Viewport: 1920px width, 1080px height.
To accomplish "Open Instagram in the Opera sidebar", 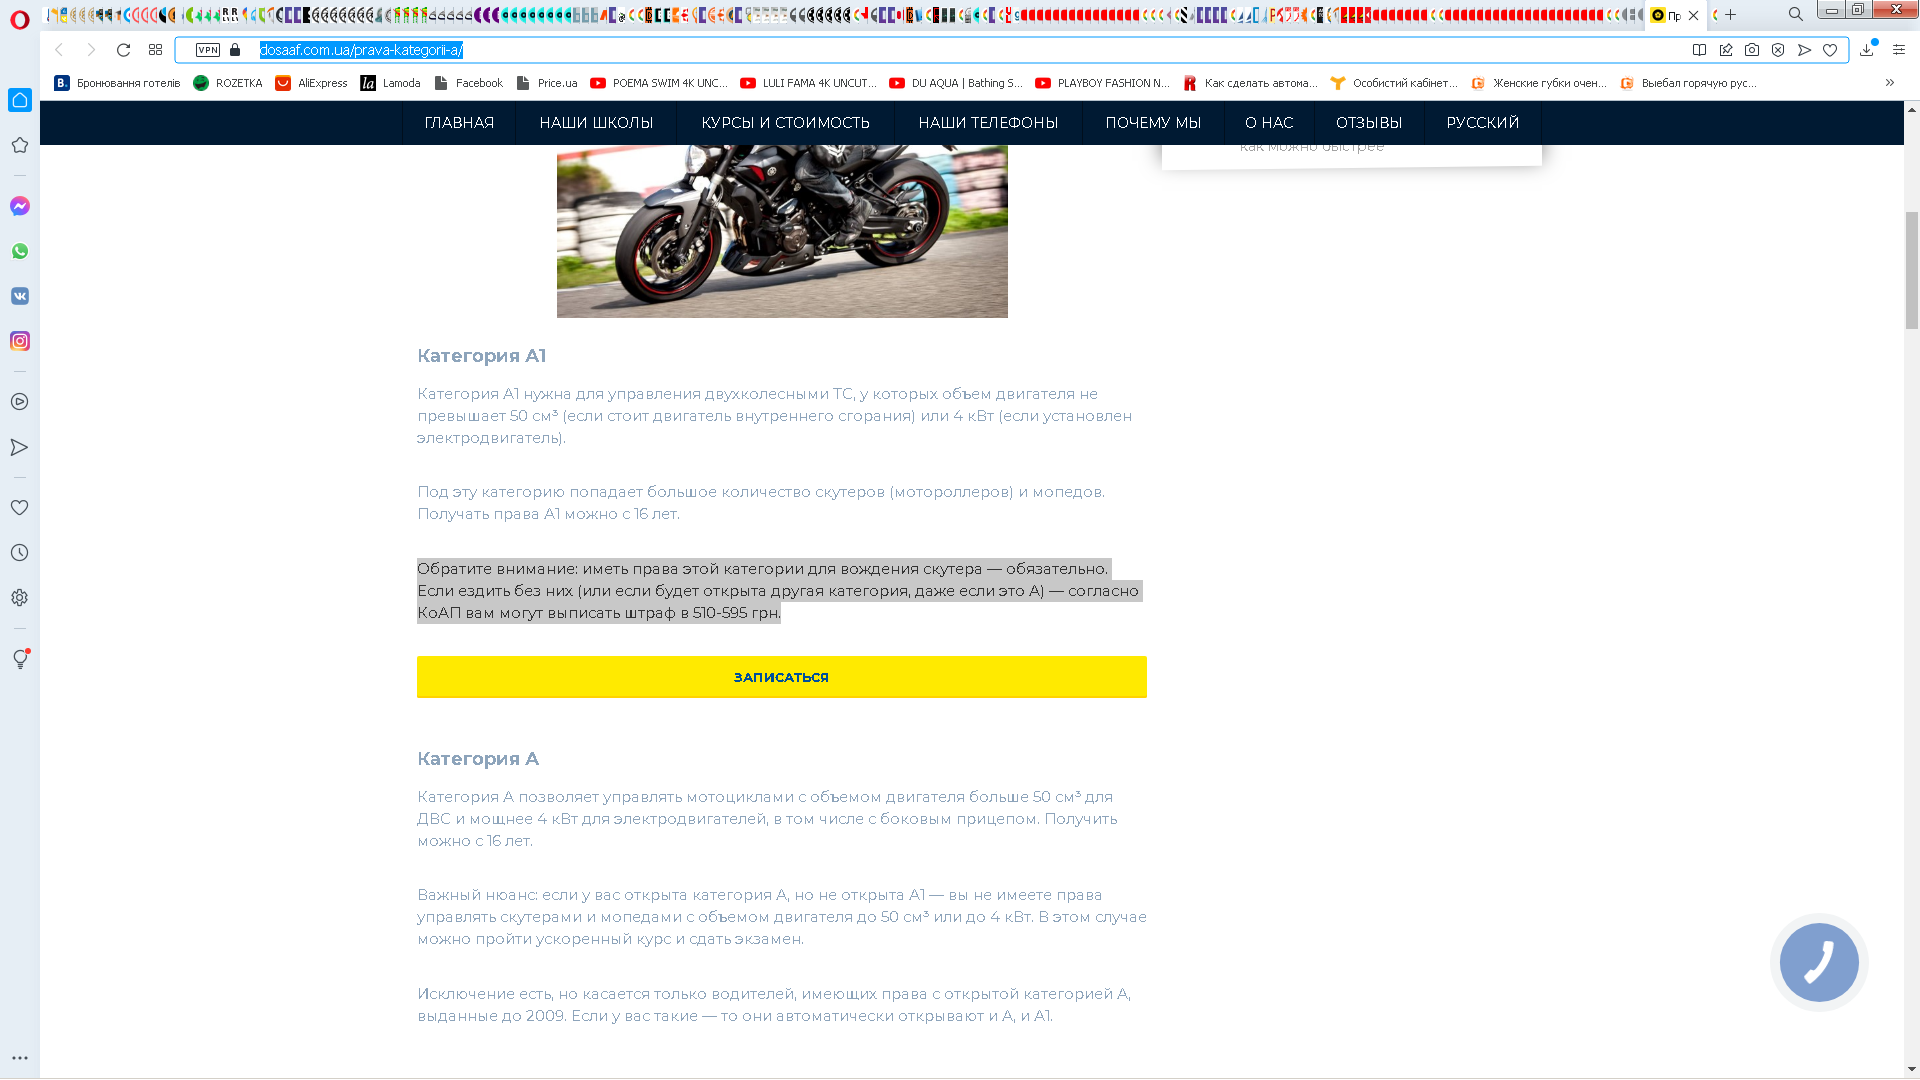I will tap(20, 341).
